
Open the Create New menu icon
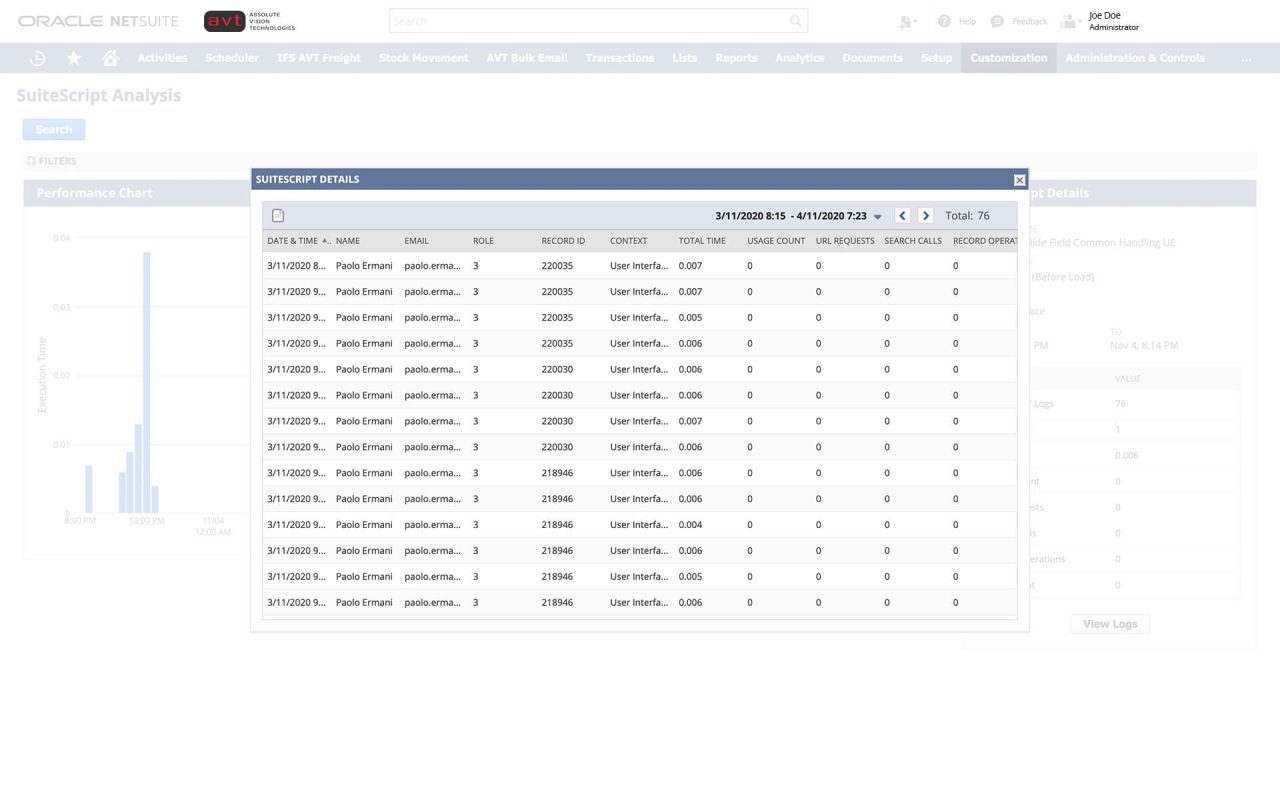[x=906, y=20]
